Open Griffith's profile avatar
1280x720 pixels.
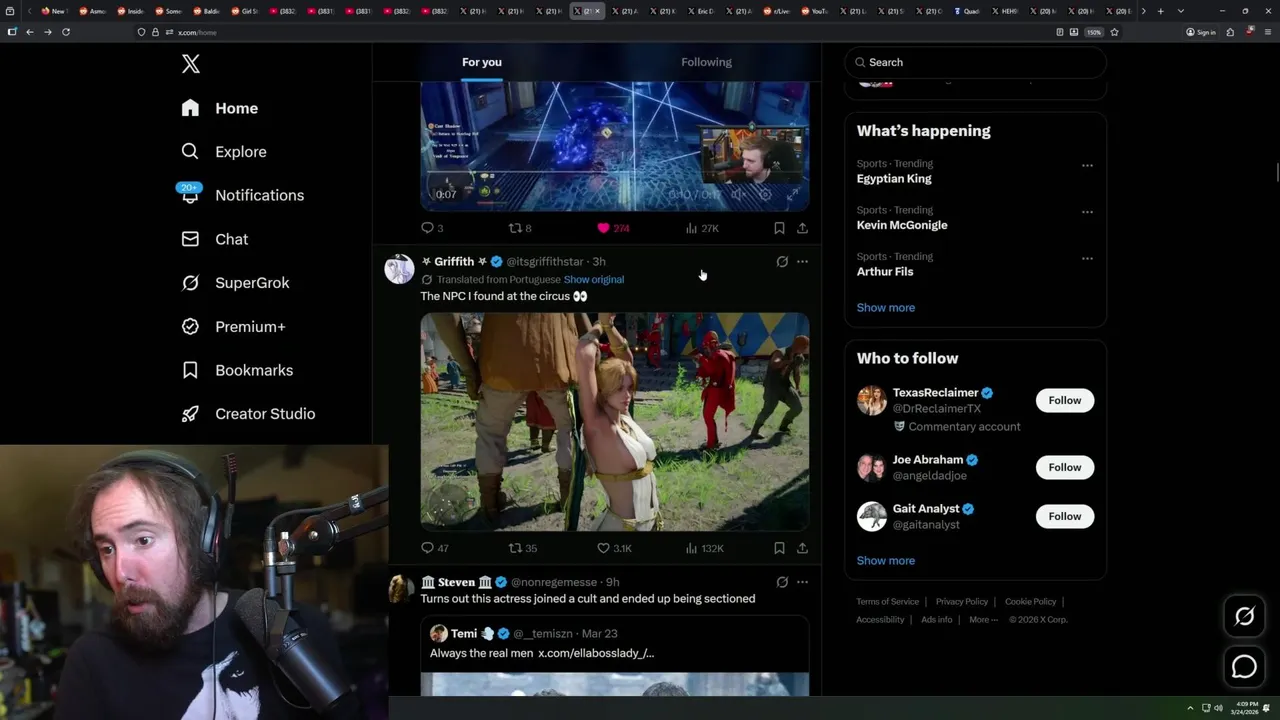click(399, 269)
